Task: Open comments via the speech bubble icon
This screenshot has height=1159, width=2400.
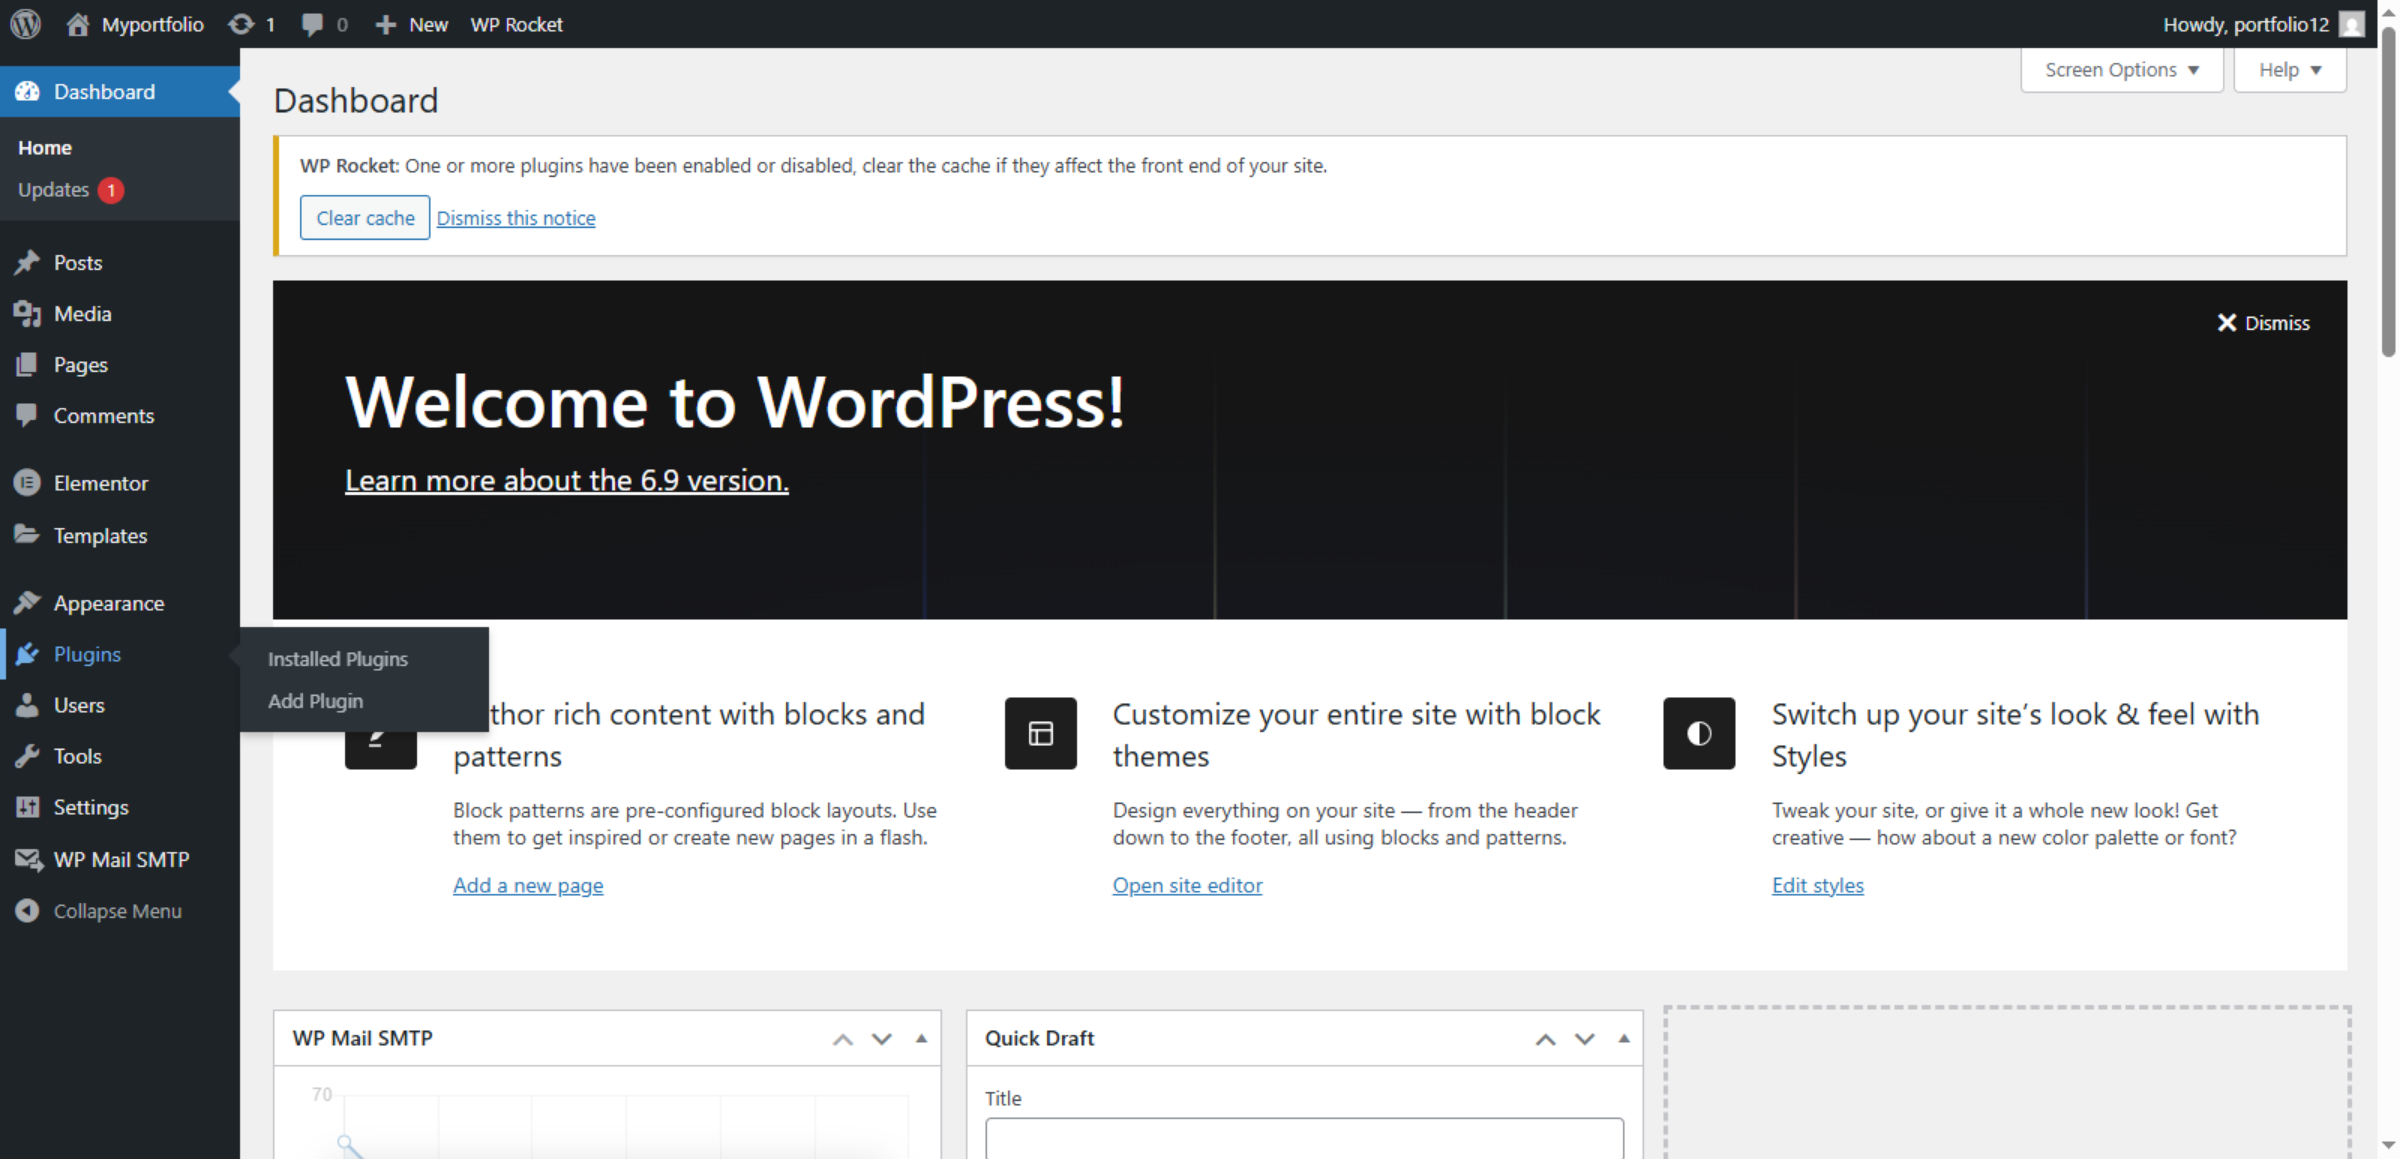Action: click(x=313, y=24)
